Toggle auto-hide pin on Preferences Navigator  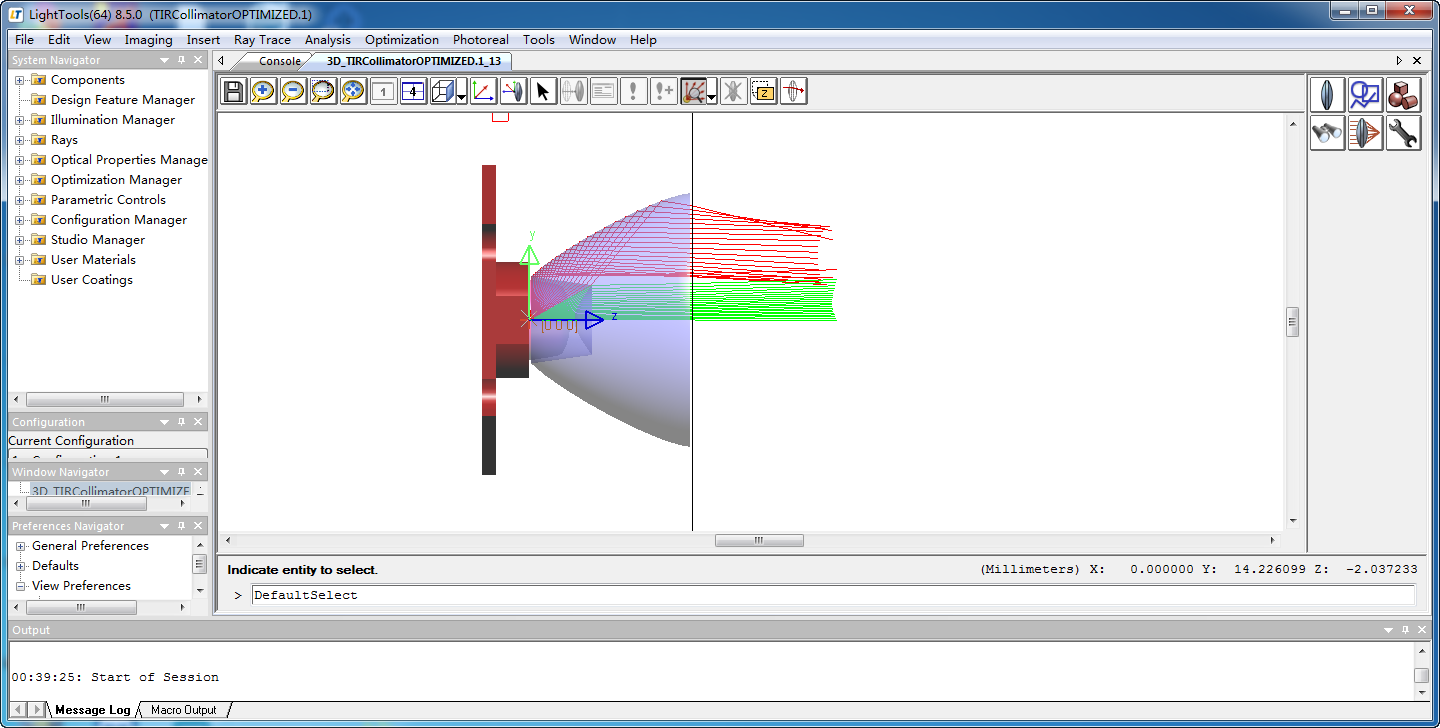[182, 526]
